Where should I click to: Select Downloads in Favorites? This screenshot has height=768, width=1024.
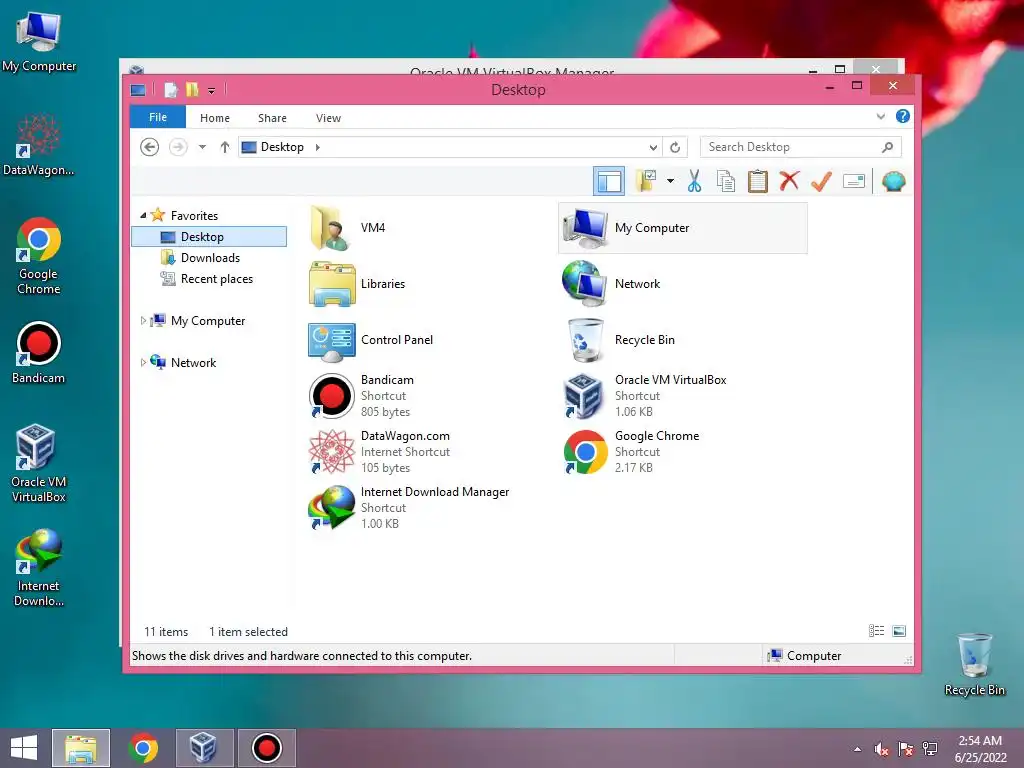pyautogui.click(x=209, y=257)
